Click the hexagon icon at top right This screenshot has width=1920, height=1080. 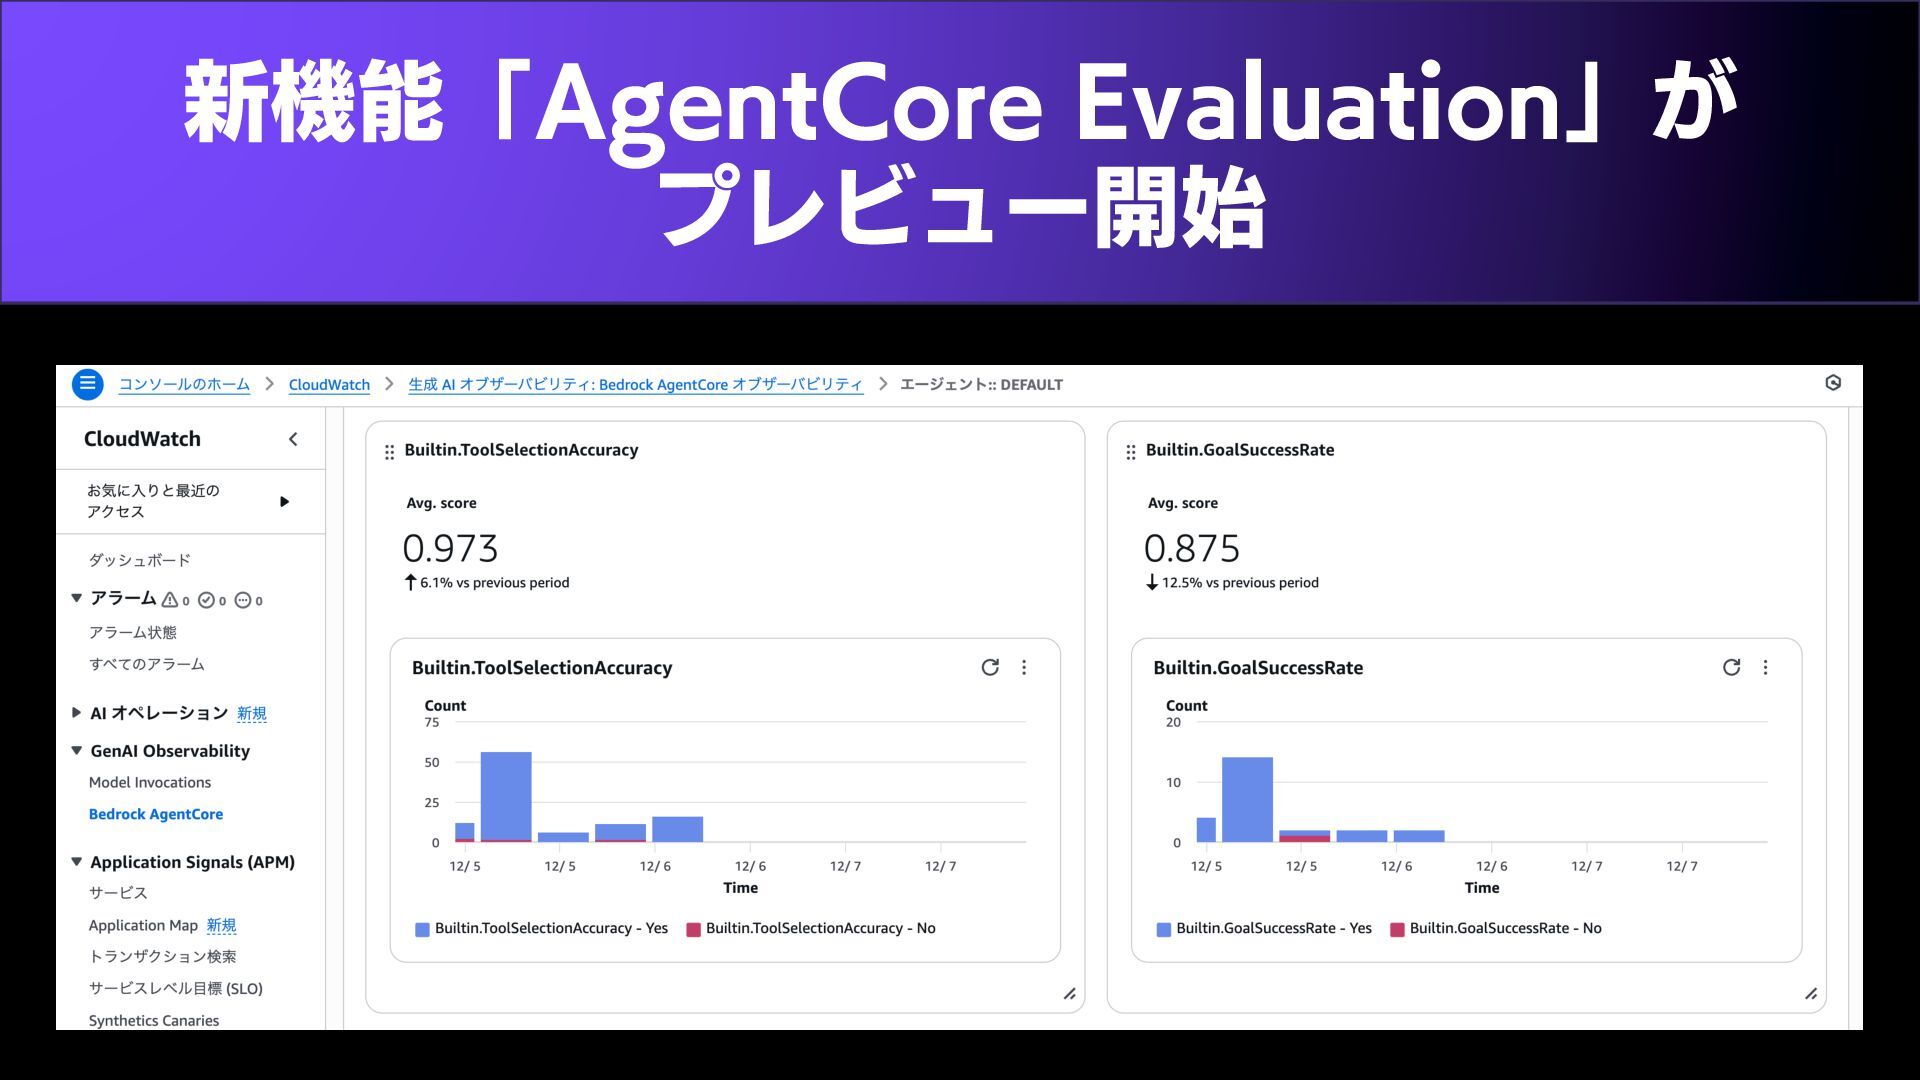coord(1832,383)
